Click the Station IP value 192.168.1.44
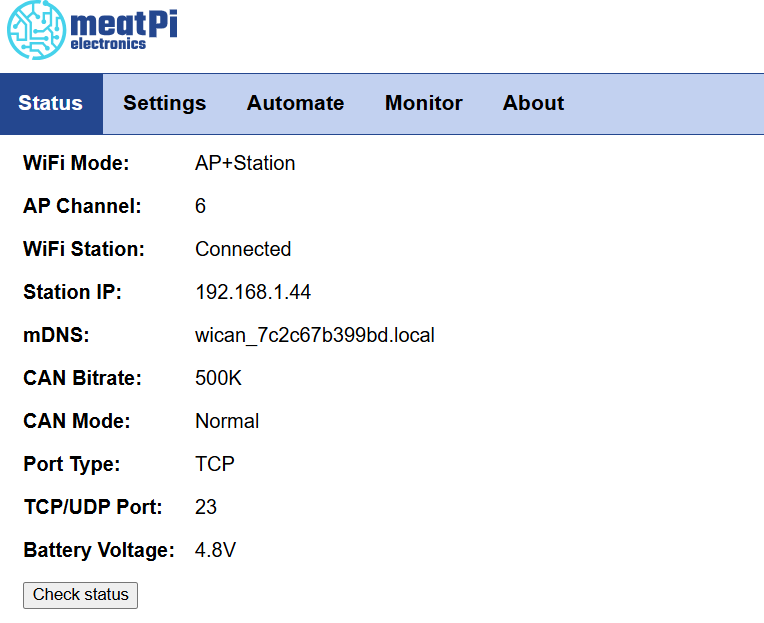The width and height of the screenshot is (764, 623). pos(252,292)
